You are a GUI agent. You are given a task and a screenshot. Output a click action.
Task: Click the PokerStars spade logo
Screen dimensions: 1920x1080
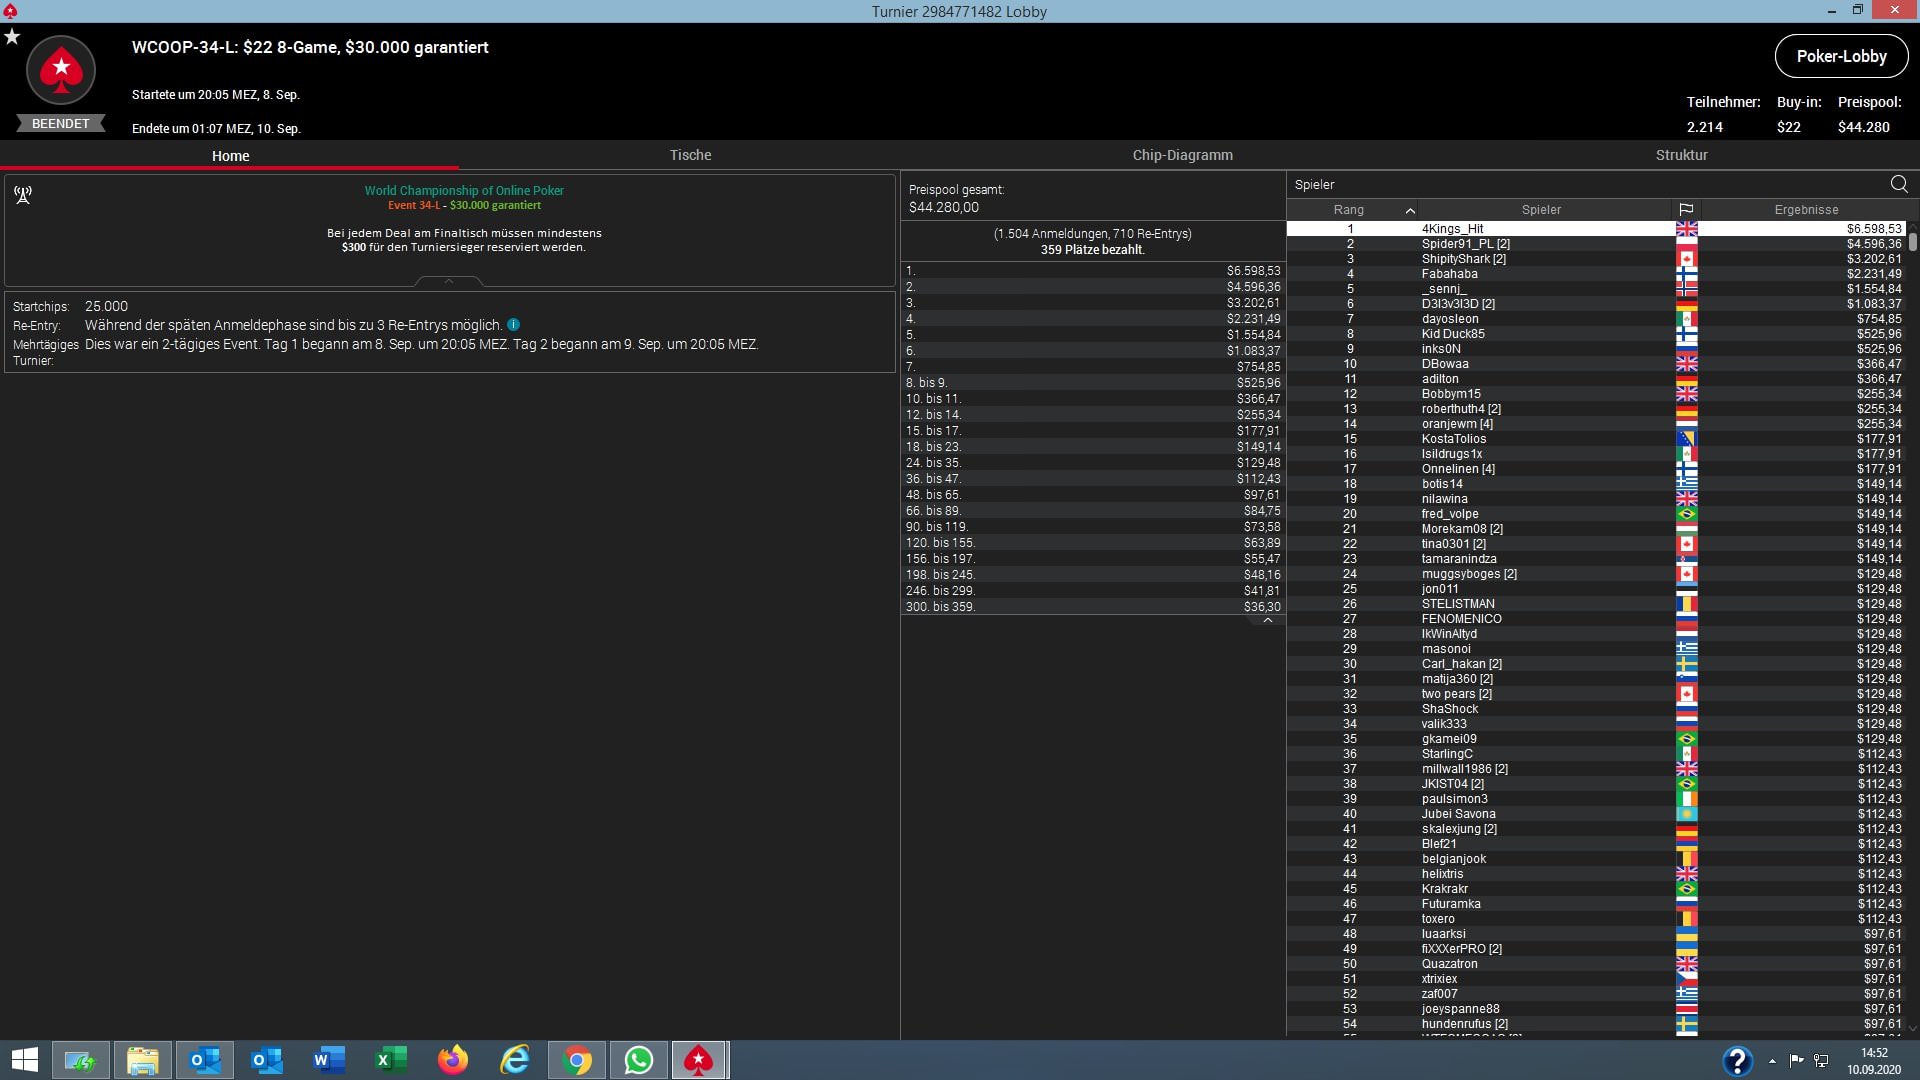(61, 70)
